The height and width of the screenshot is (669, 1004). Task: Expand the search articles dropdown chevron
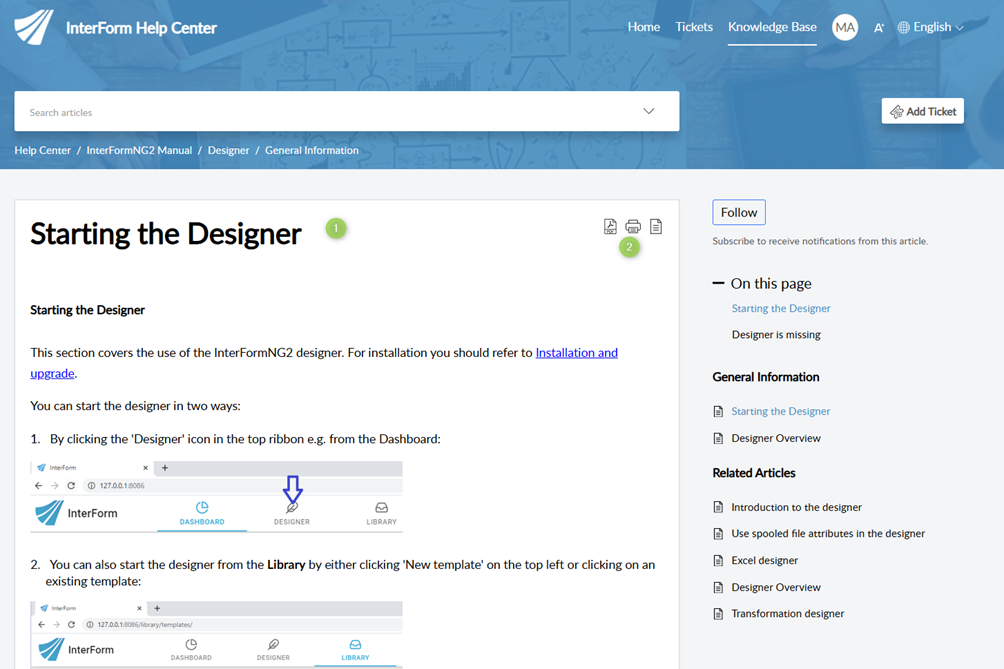pos(649,111)
